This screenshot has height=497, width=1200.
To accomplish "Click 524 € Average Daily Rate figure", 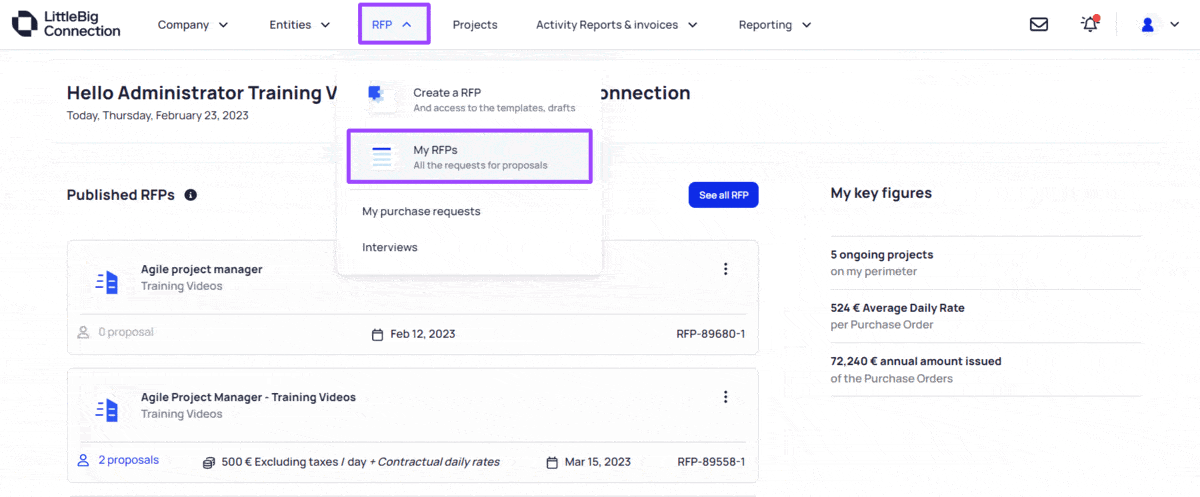I will [898, 308].
